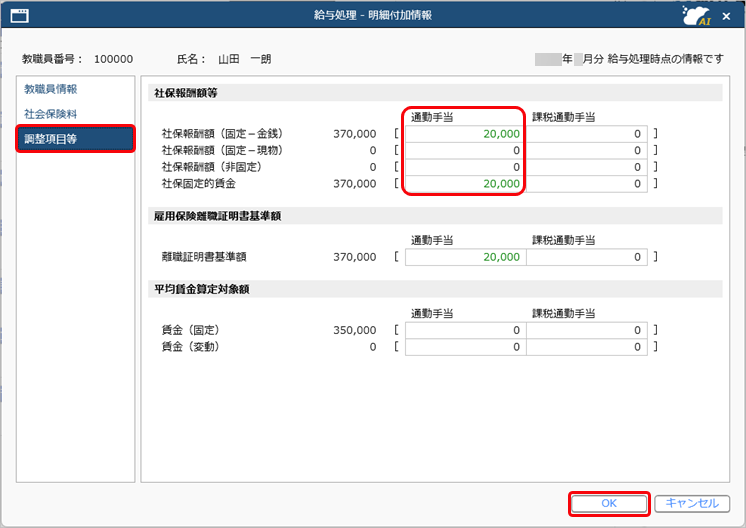Edit 課税通勤手当 field for 社保報酬額(固定-現物)
The width and height of the screenshot is (746, 528).
coord(587,151)
